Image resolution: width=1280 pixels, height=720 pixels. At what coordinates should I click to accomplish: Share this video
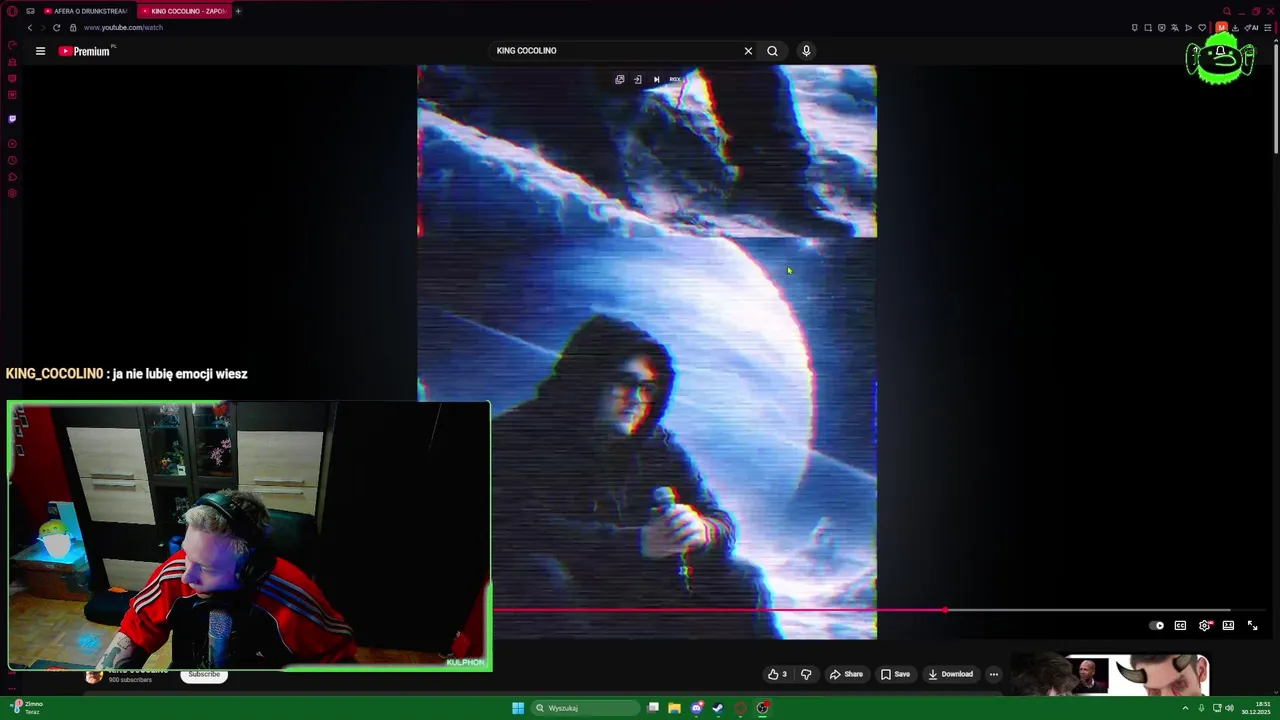pos(846,674)
